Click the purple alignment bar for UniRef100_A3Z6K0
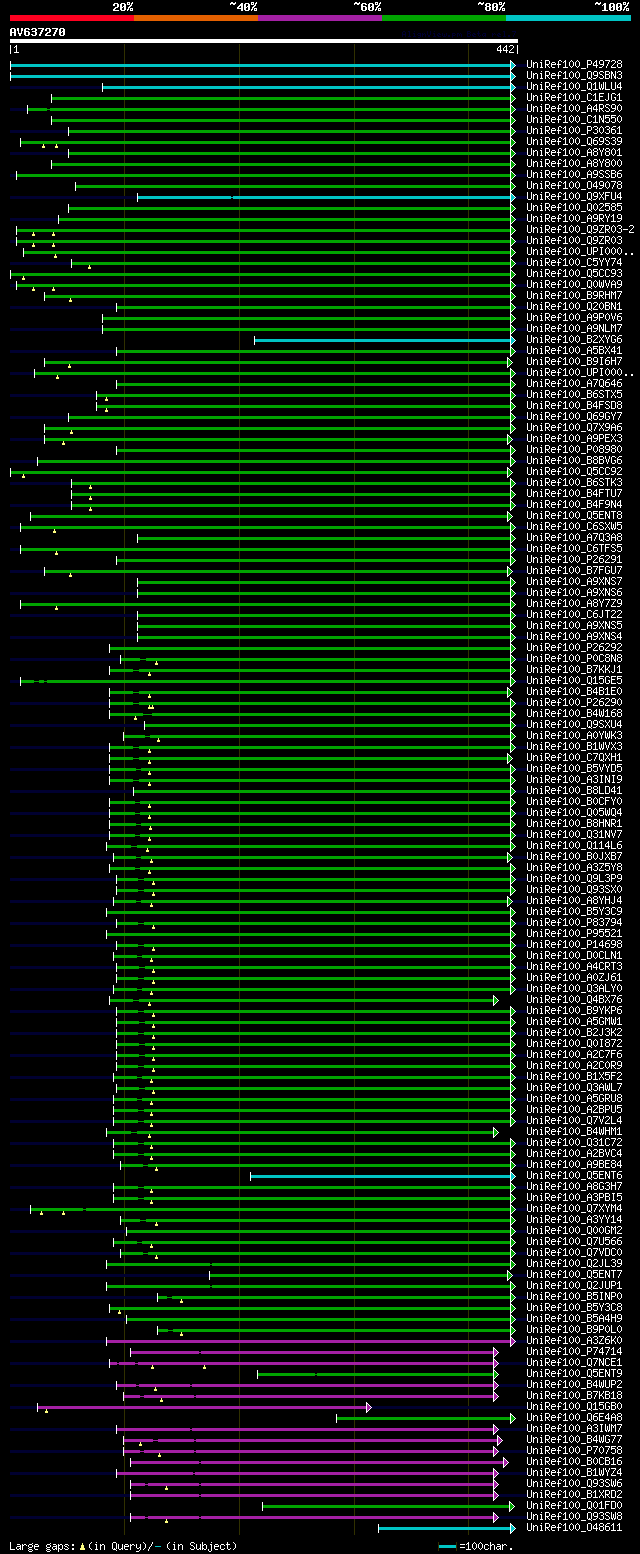This screenshot has width=640, height=1554. (x=311, y=1341)
